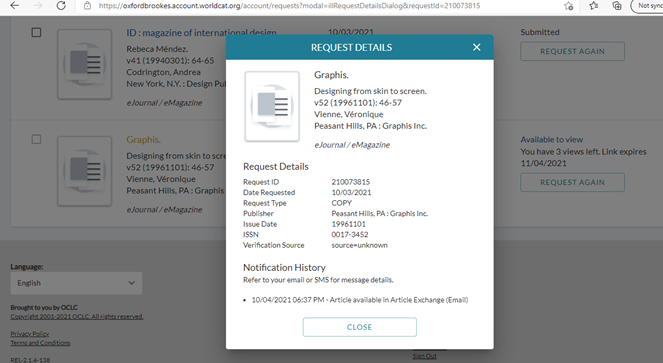Click the Verification Source value source=unknown
The image size is (663, 363).
click(359, 245)
